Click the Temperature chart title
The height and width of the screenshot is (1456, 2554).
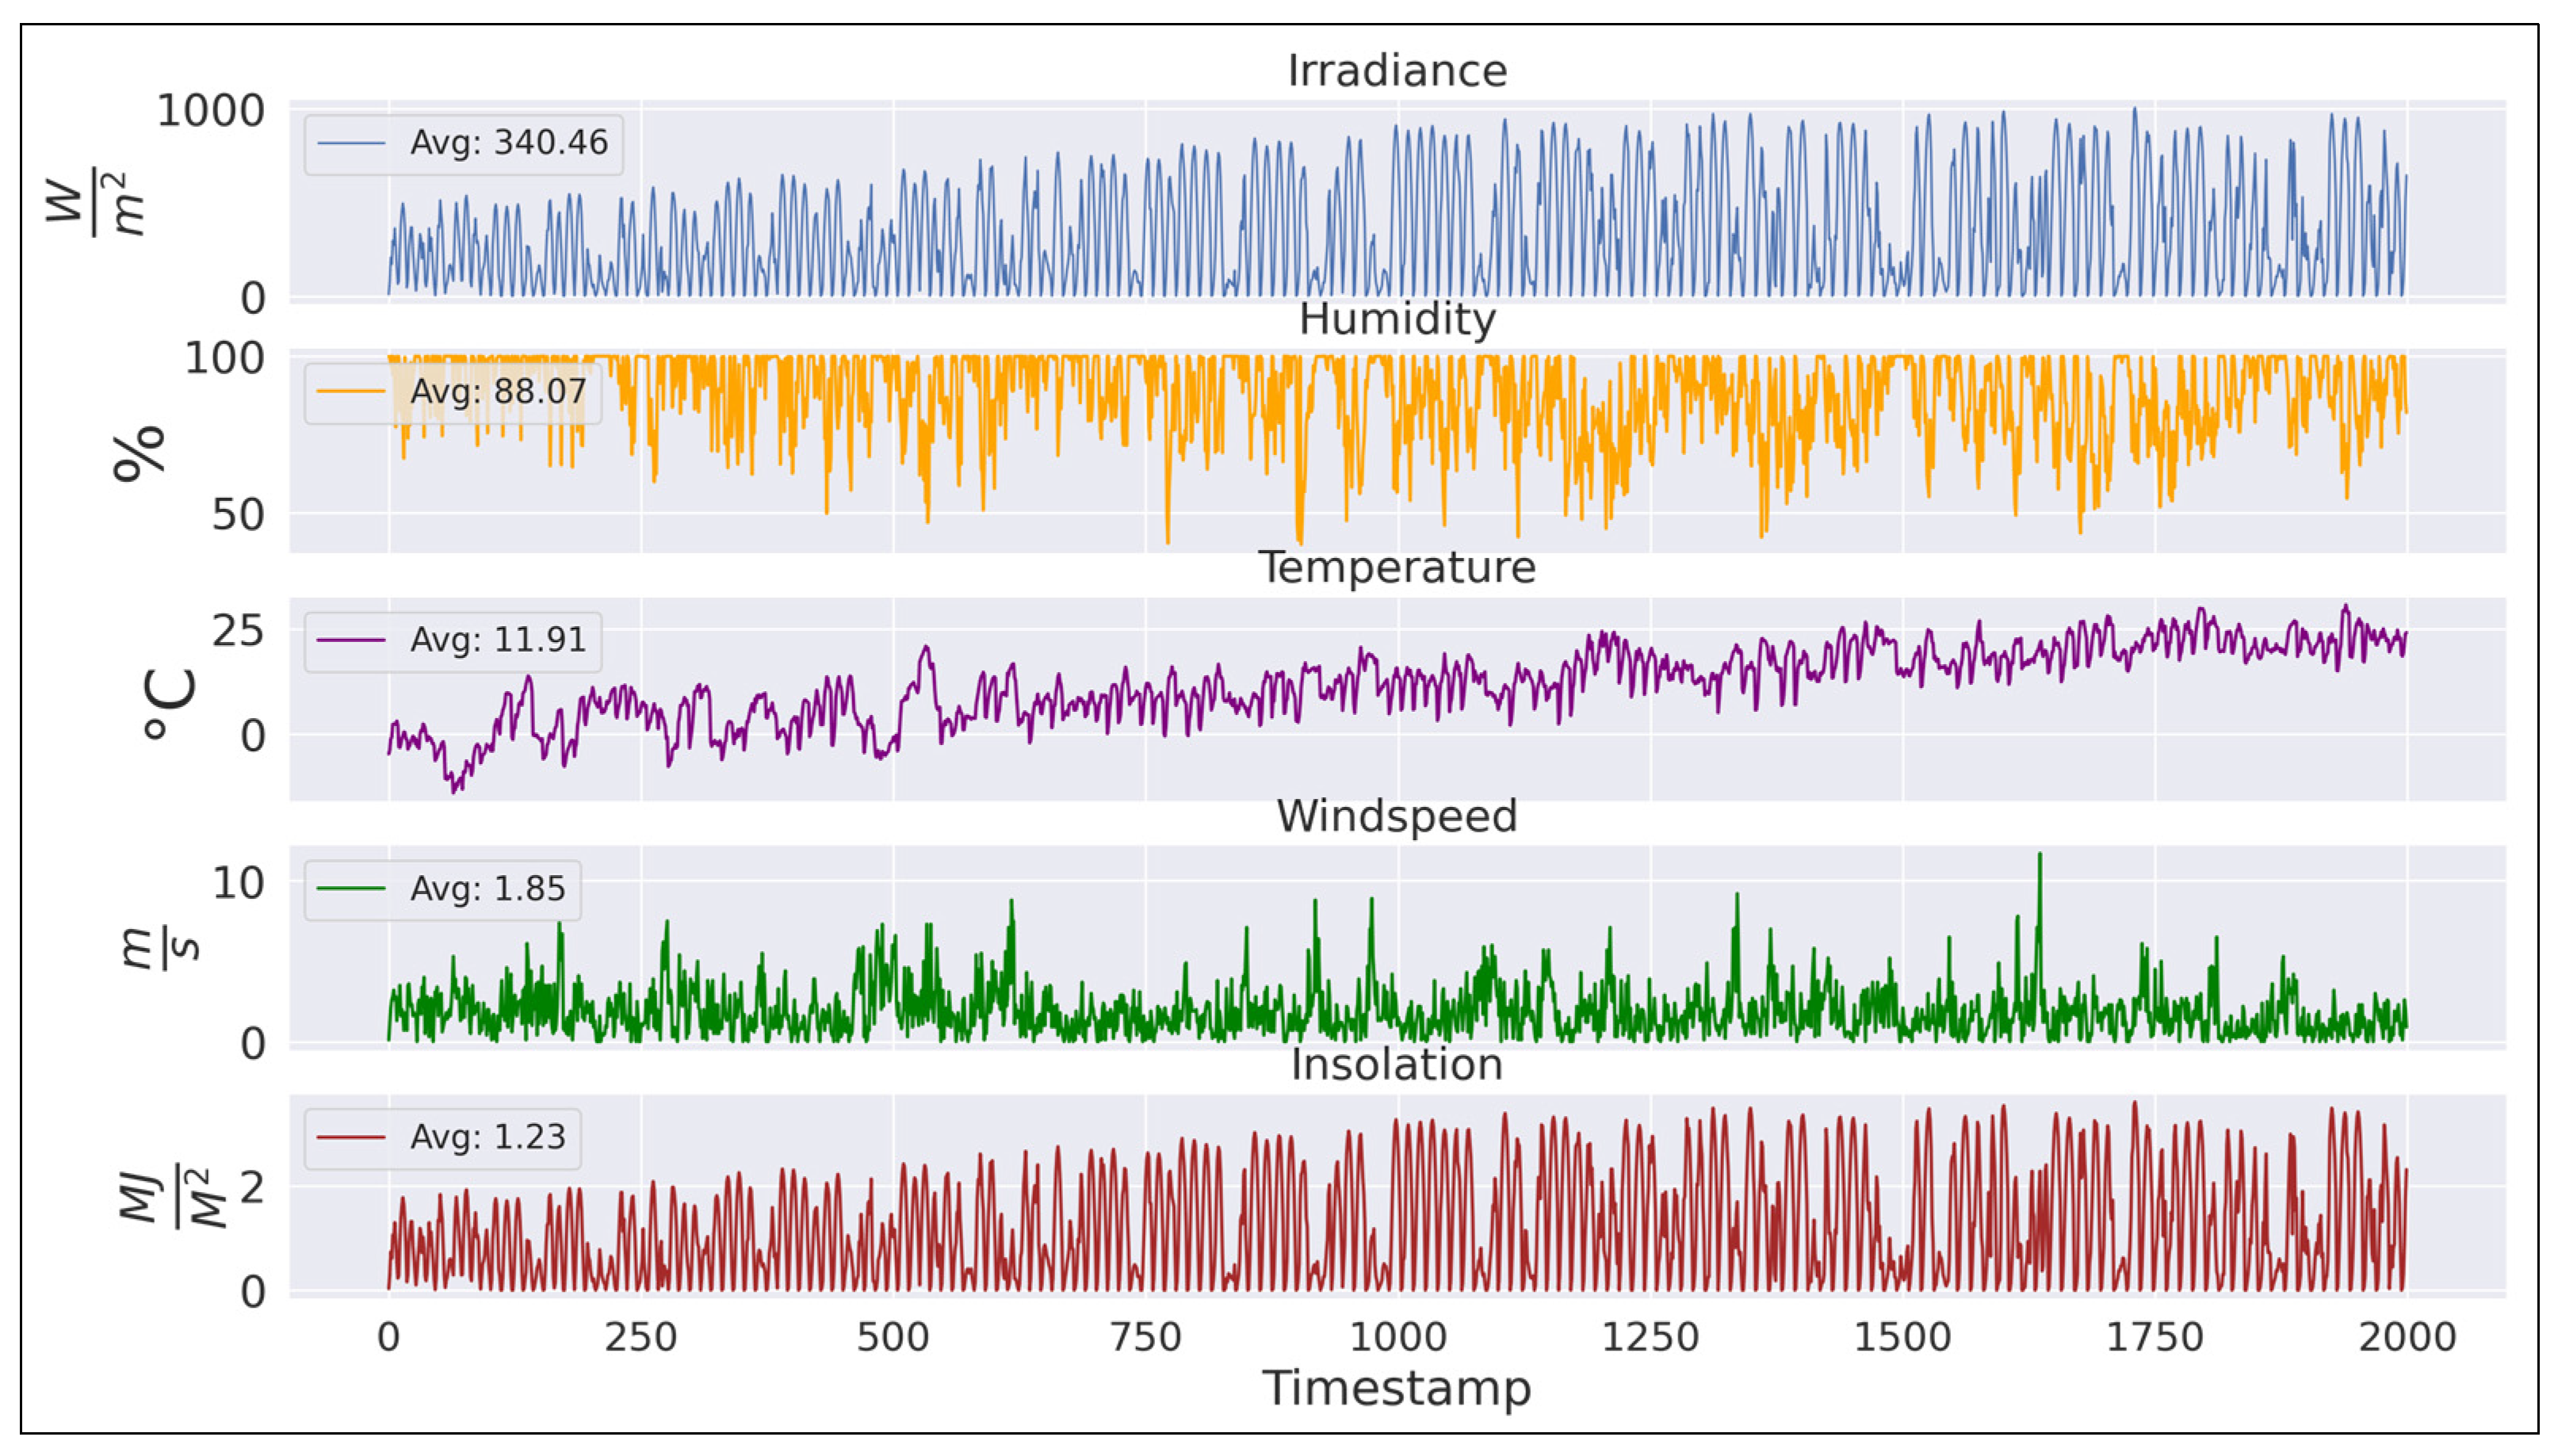point(1396,567)
